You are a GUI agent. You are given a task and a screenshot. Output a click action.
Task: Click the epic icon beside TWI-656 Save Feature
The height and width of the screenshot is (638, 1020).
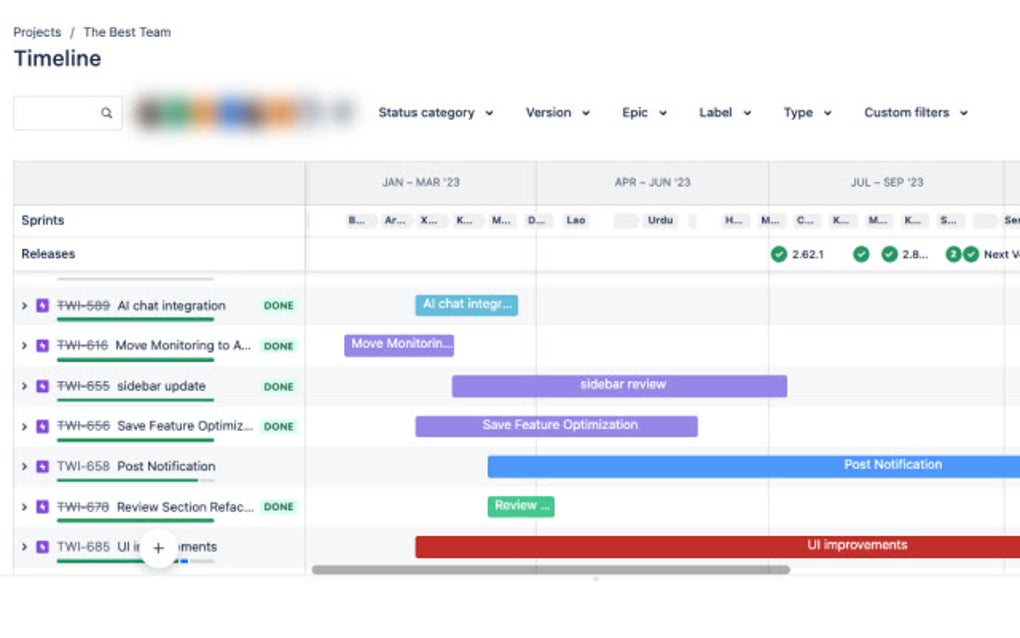(42, 426)
